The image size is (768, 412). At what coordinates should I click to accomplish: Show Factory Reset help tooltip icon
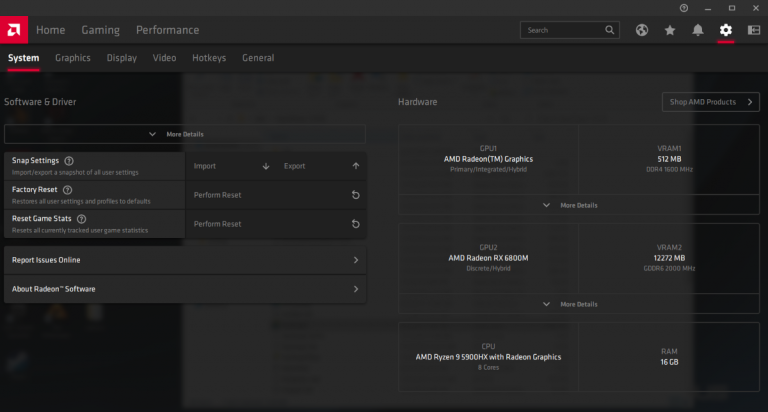point(68,190)
